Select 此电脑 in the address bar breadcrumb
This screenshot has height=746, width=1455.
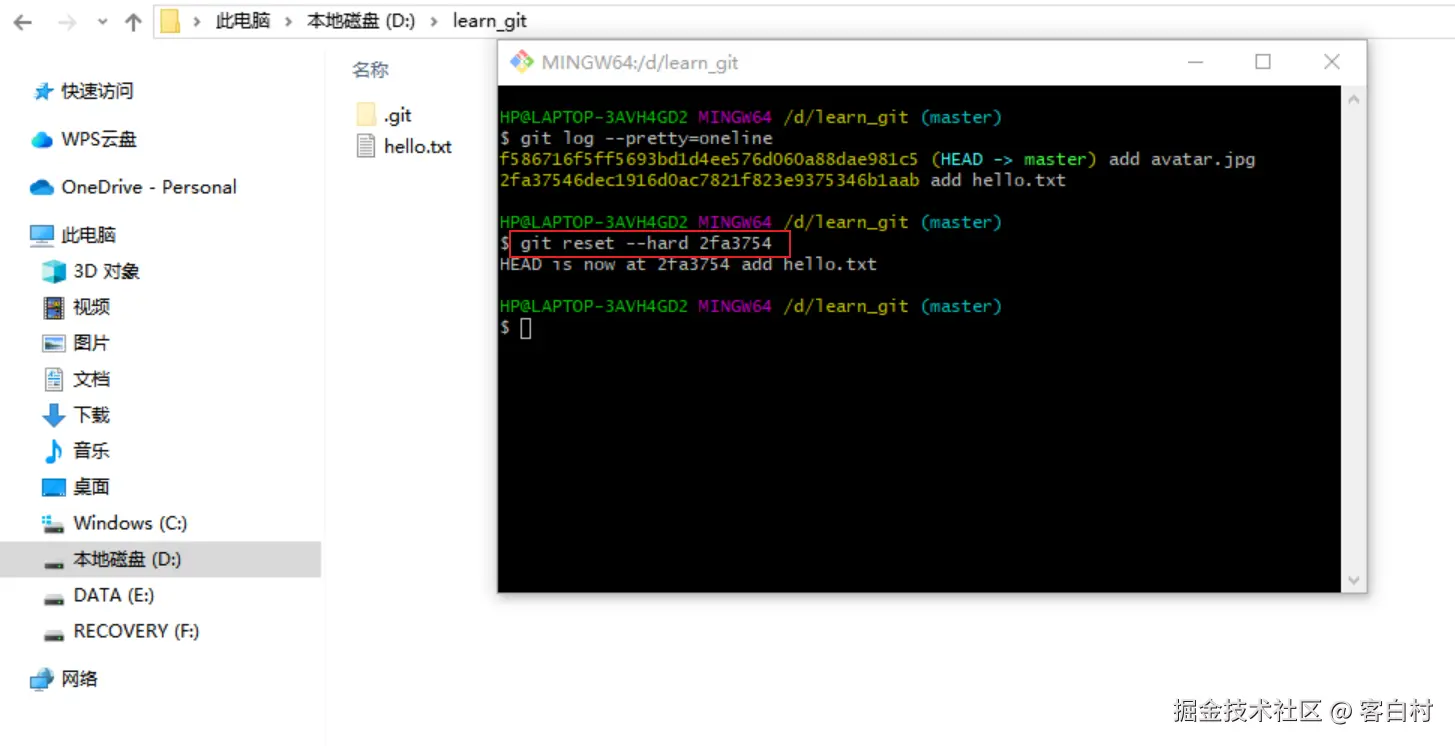pos(243,21)
